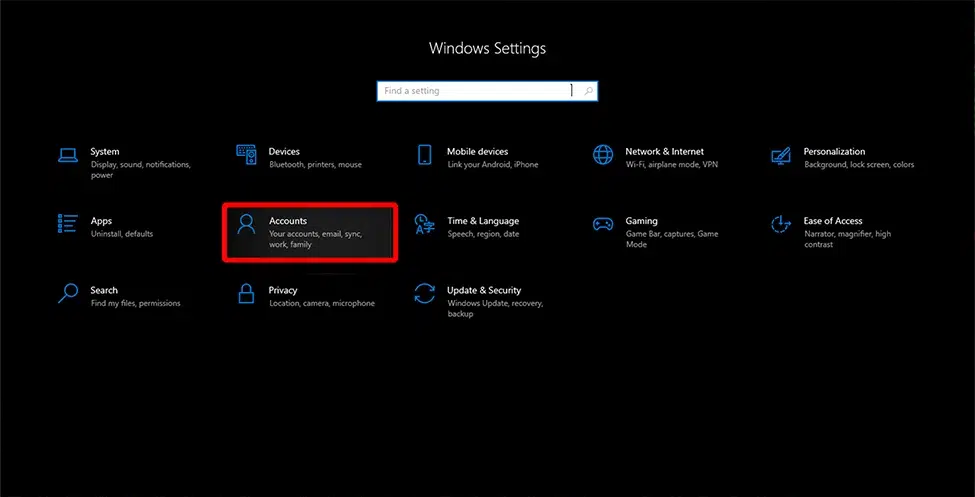Image resolution: width=975 pixels, height=497 pixels.
Task: Open the 'Personalization' title text
Action: coord(834,152)
